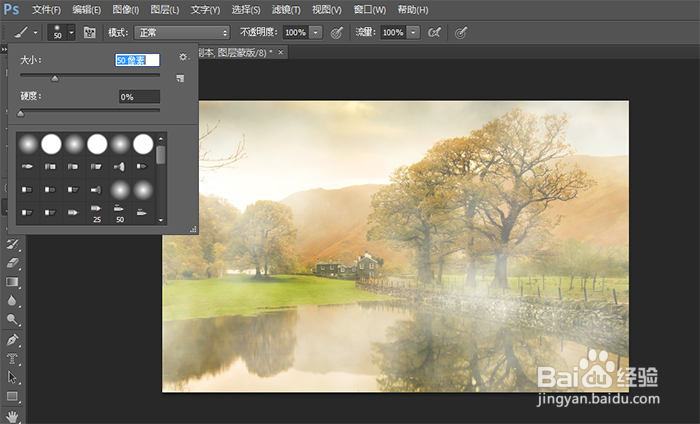Open the 帮助(H) menu
Viewport: 700px width, 424px height.
pos(413,9)
